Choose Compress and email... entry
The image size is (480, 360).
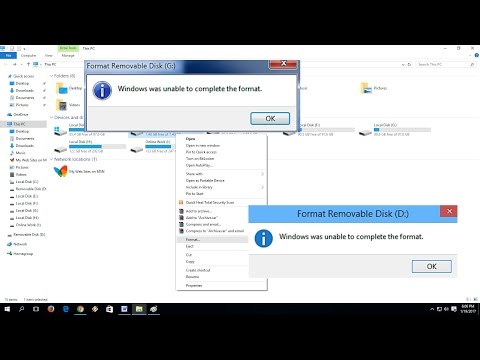click(x=203, y=224)
